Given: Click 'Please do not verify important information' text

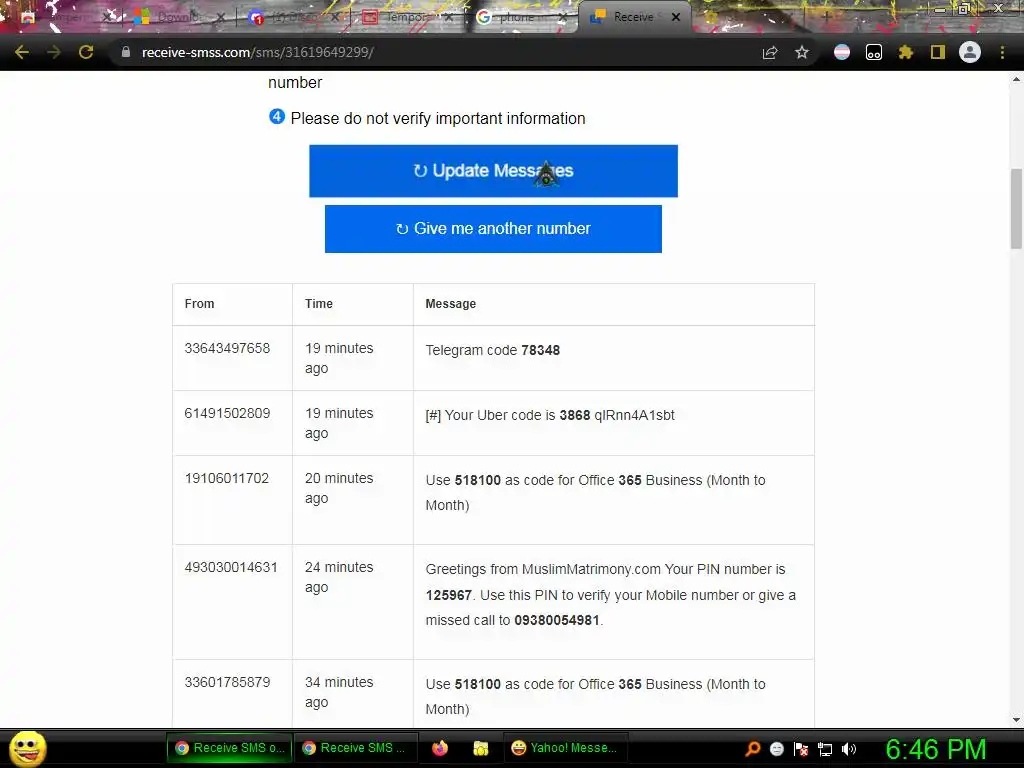Looking at the screenshot, I should coord(438,119).
